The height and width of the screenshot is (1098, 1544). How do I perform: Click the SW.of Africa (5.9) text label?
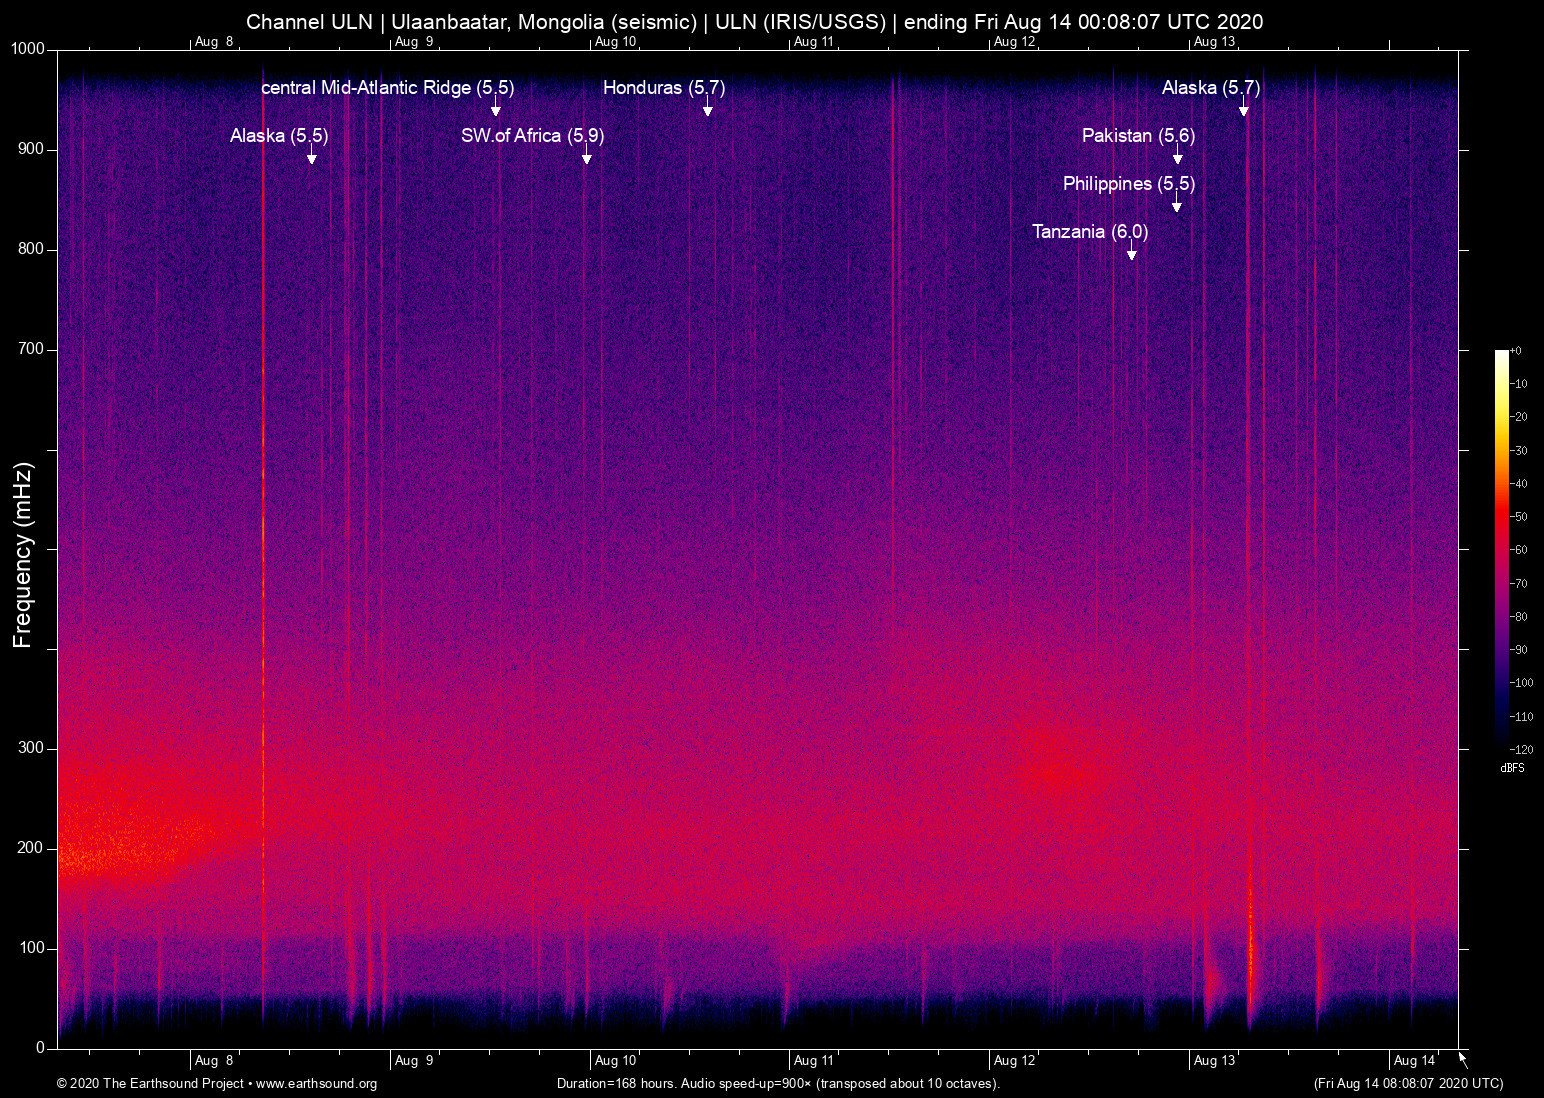(x=532, y=136)
